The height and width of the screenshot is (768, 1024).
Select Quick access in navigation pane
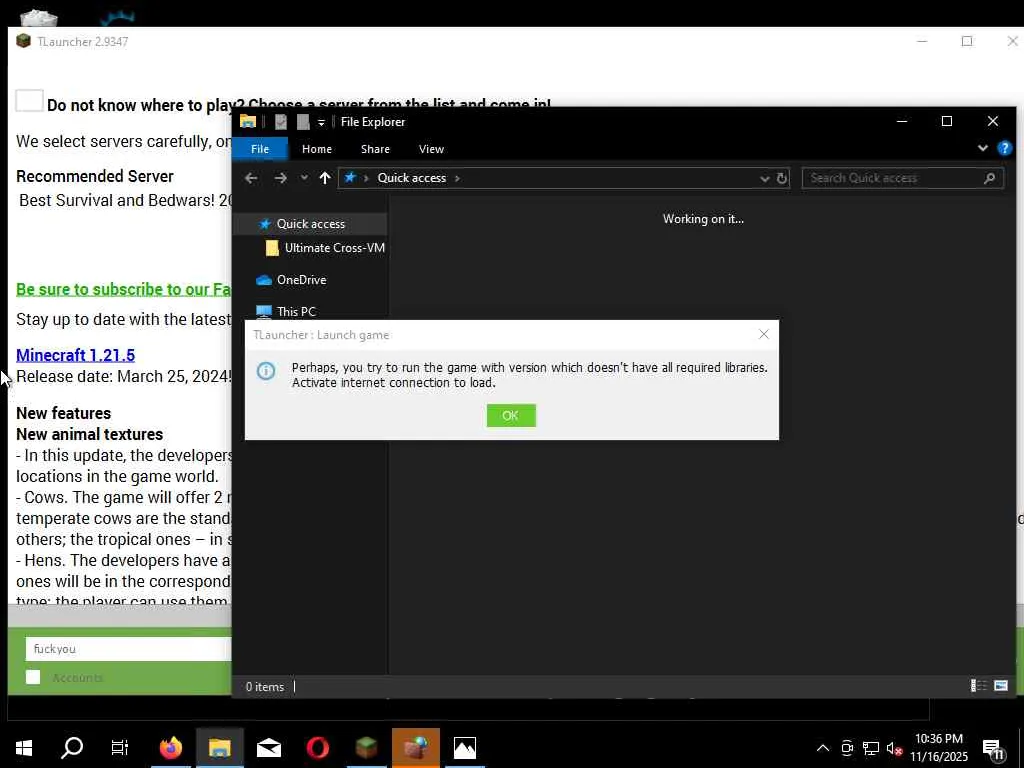tap(310, 223)
